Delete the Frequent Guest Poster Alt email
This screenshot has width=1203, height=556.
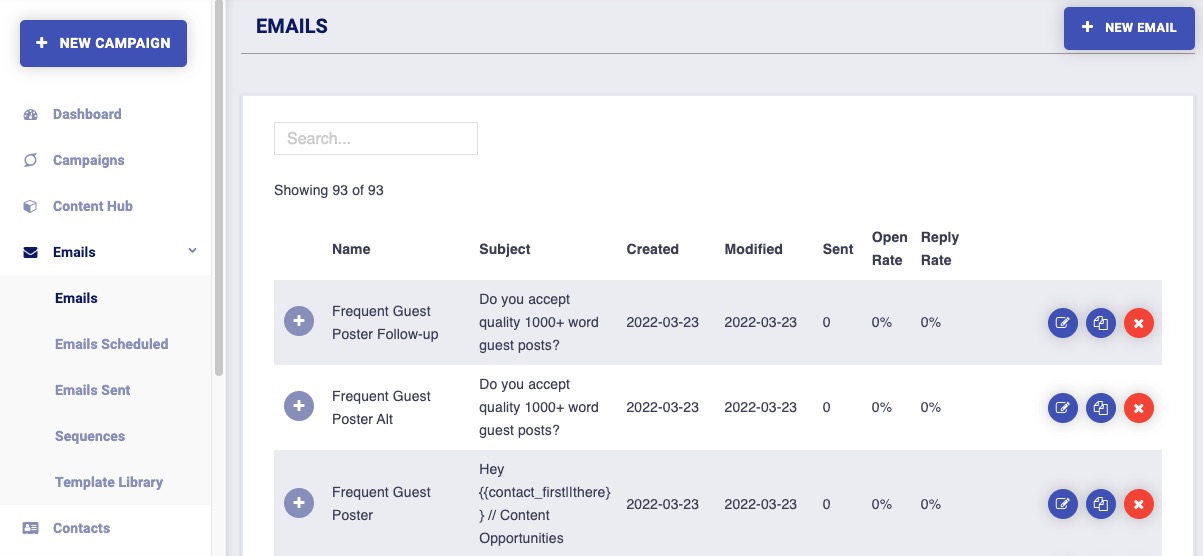tap(1139, 408)
